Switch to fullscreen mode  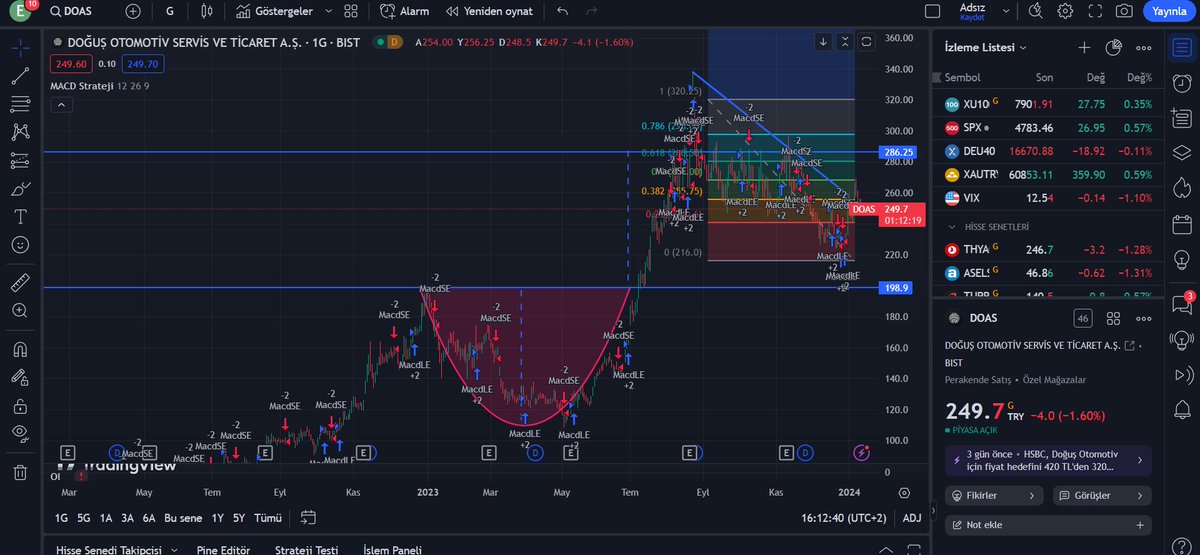point(1095,12)
